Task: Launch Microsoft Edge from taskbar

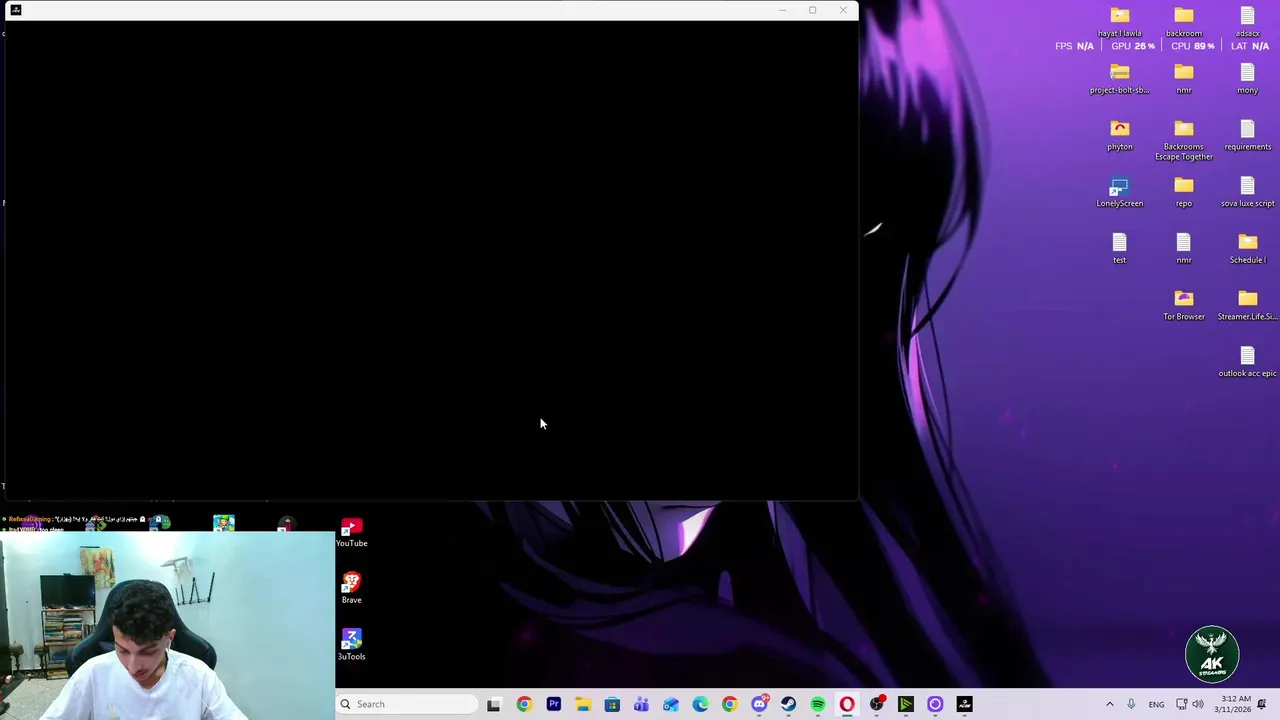Action: click(x=700, y=704)
